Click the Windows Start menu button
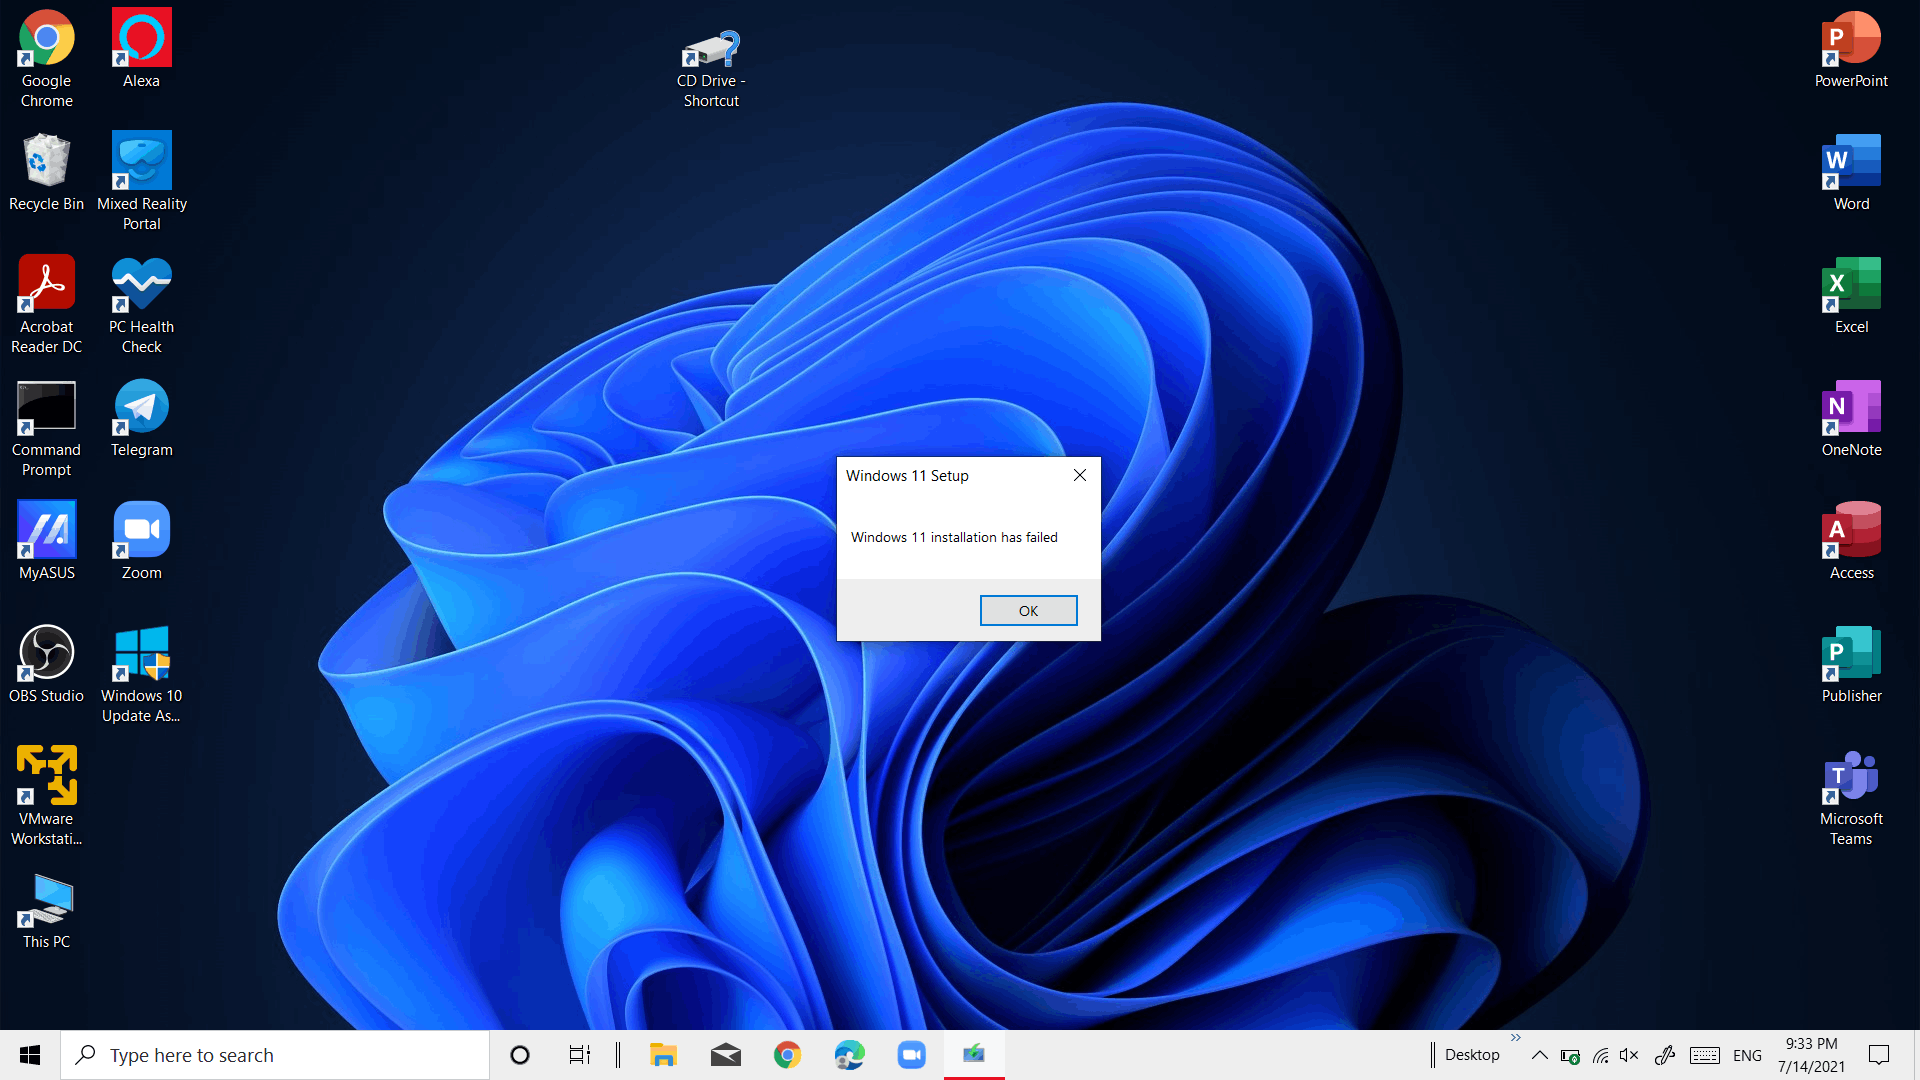This screenshot has height=1080, width=1920. (29, 1055)
